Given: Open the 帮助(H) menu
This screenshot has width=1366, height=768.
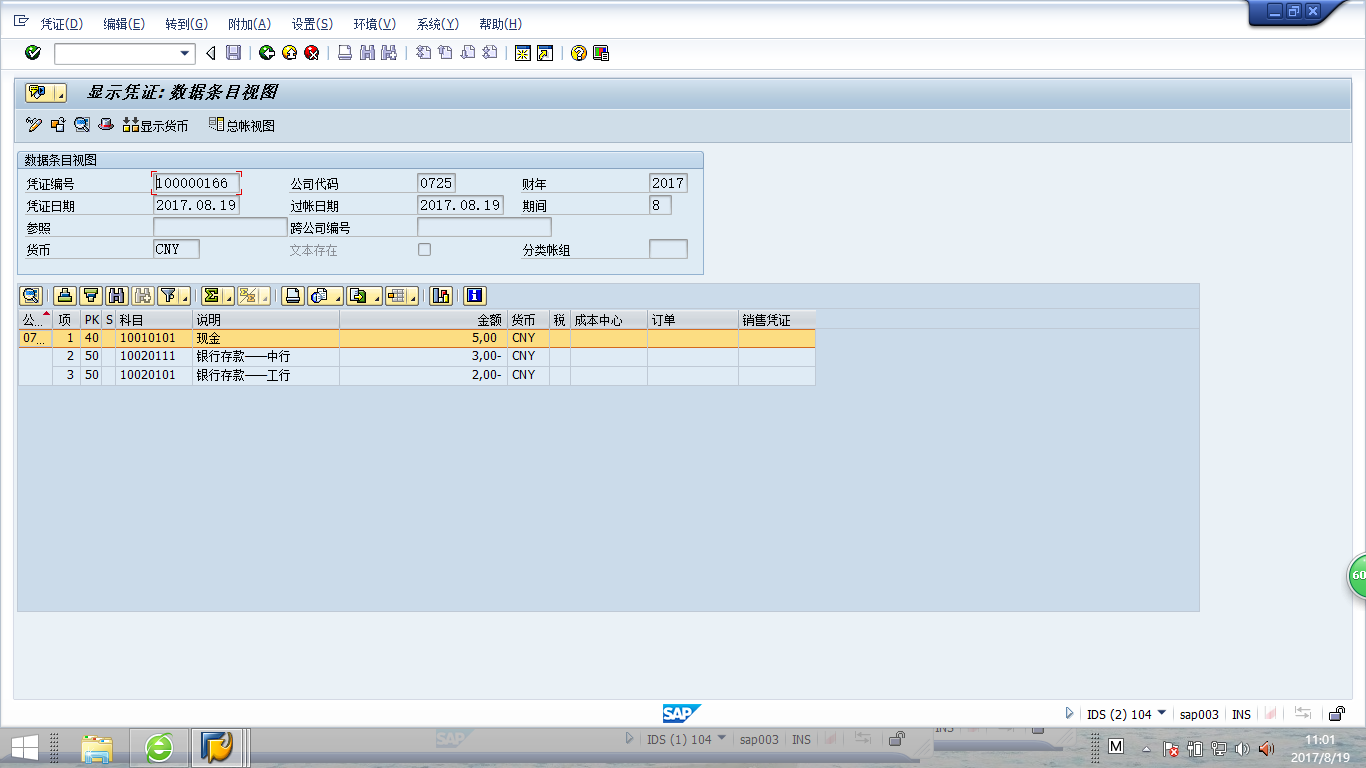Looking at the screenshot, I should tap(500, 24).
